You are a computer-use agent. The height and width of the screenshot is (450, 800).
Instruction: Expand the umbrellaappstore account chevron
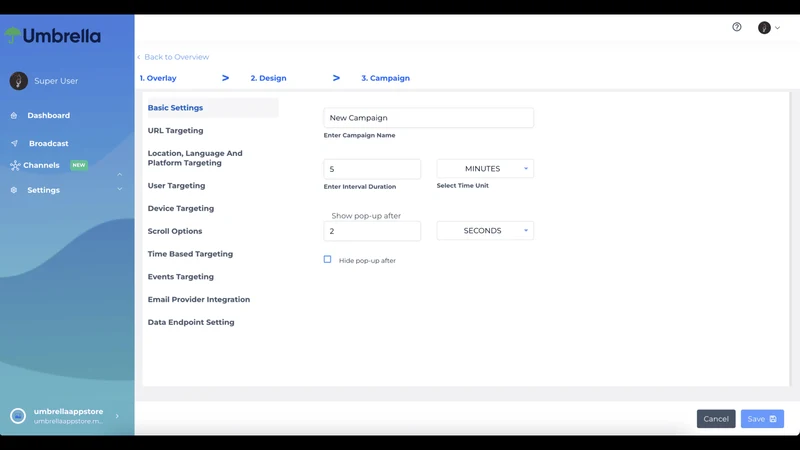[117, 416]
